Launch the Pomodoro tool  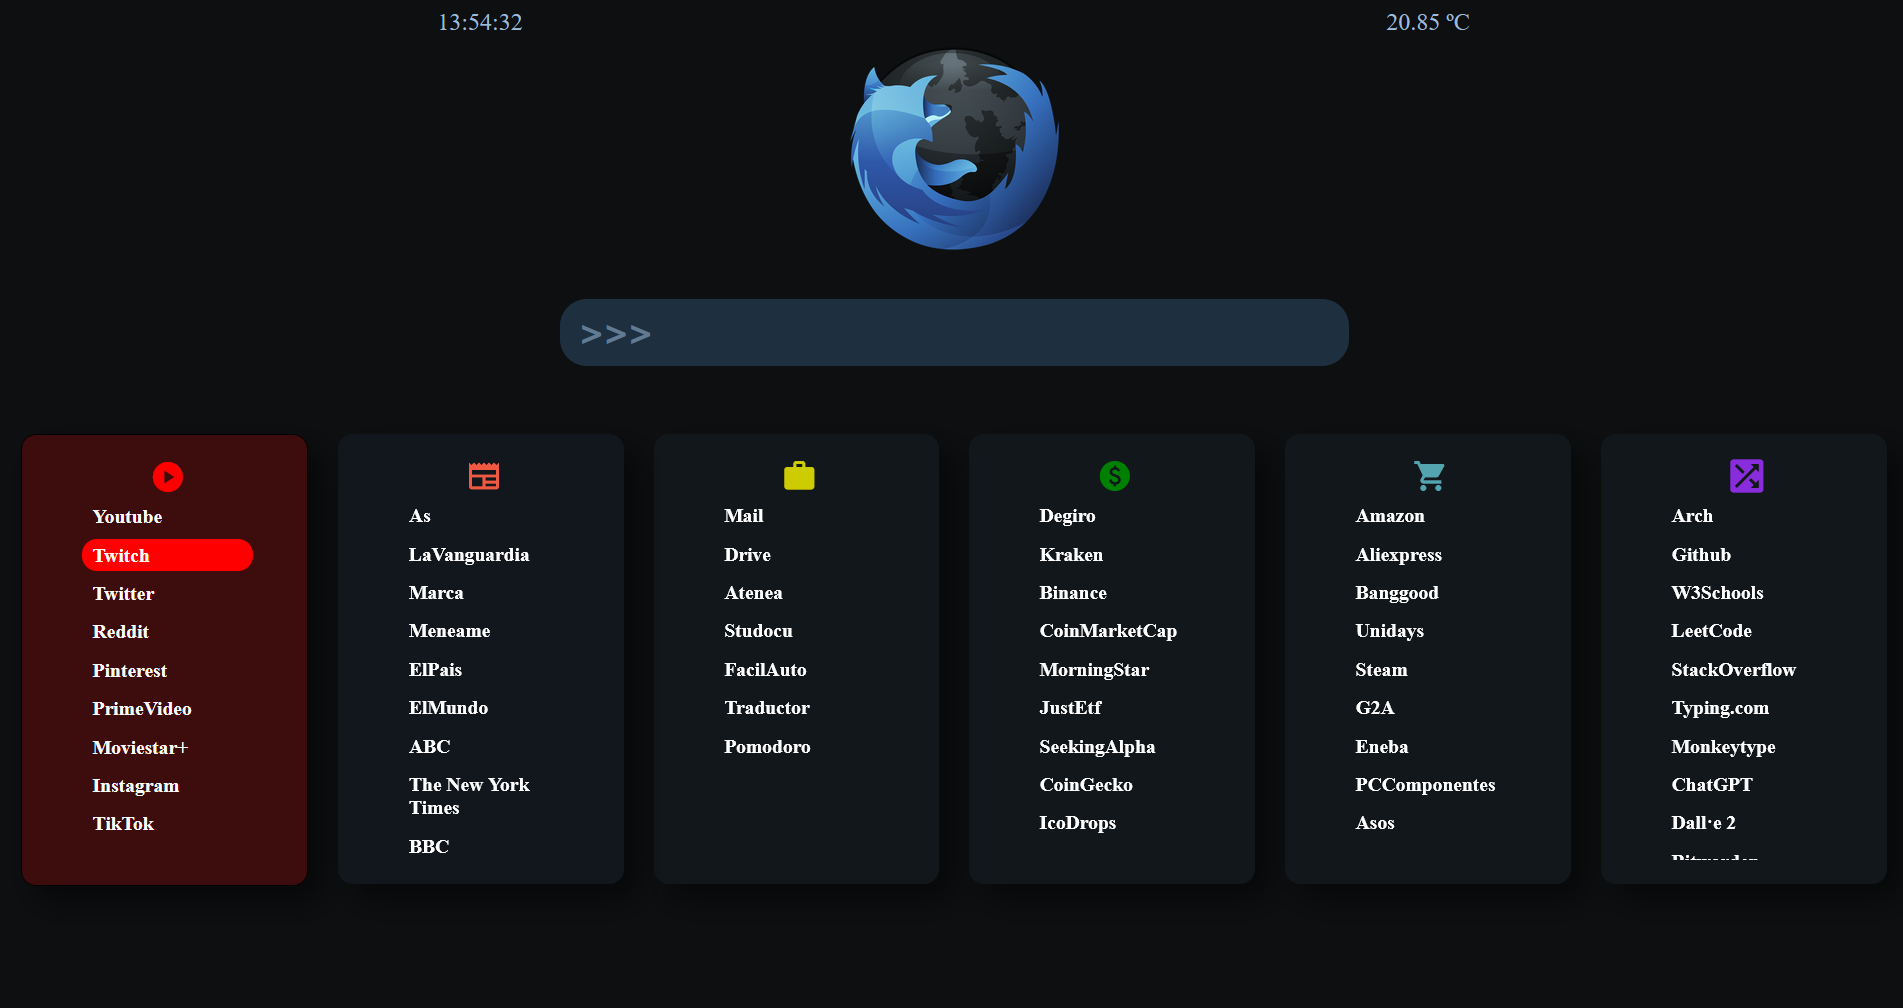point(767,747)
